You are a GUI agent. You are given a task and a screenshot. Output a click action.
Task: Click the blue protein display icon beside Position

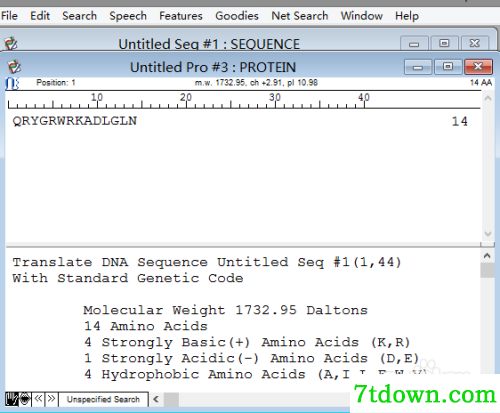coord(12,83)
